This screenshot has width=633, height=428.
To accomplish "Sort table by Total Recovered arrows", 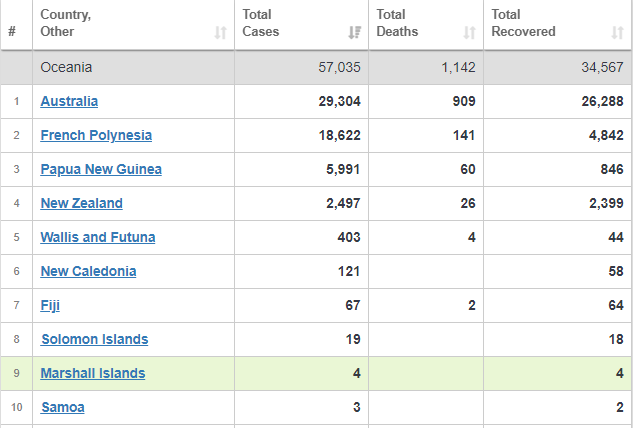I will [617, 32].
